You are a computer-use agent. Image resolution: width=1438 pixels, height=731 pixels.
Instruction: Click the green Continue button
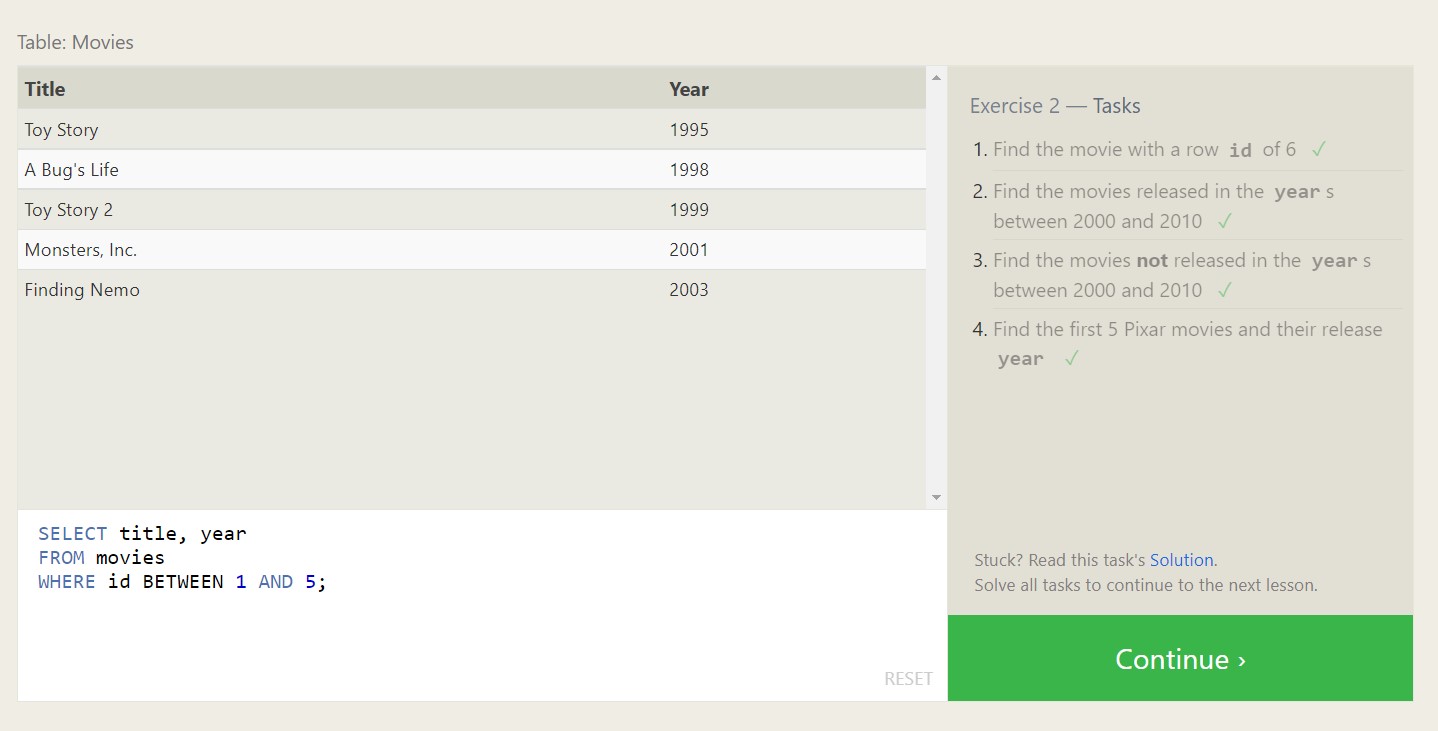tap(1180, 658)
